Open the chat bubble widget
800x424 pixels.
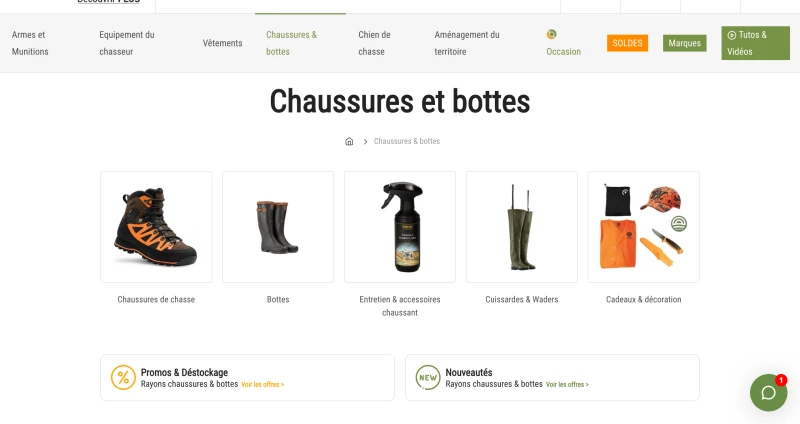click(768, 392)
